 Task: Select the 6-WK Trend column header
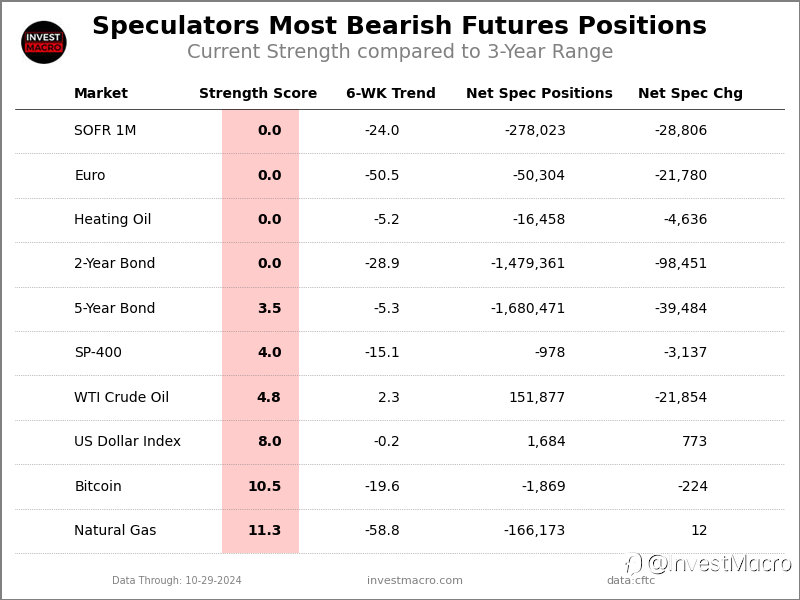(x=391, y=94)
